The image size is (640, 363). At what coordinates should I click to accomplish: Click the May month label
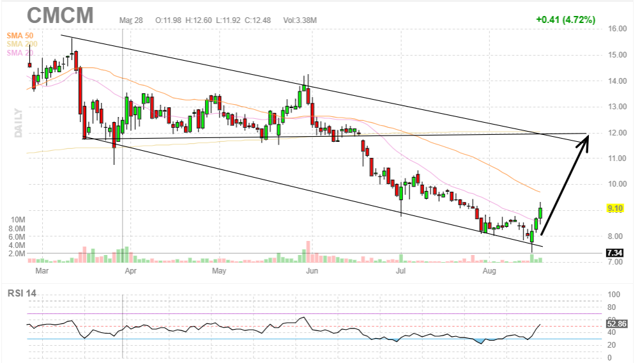[219, 271]
